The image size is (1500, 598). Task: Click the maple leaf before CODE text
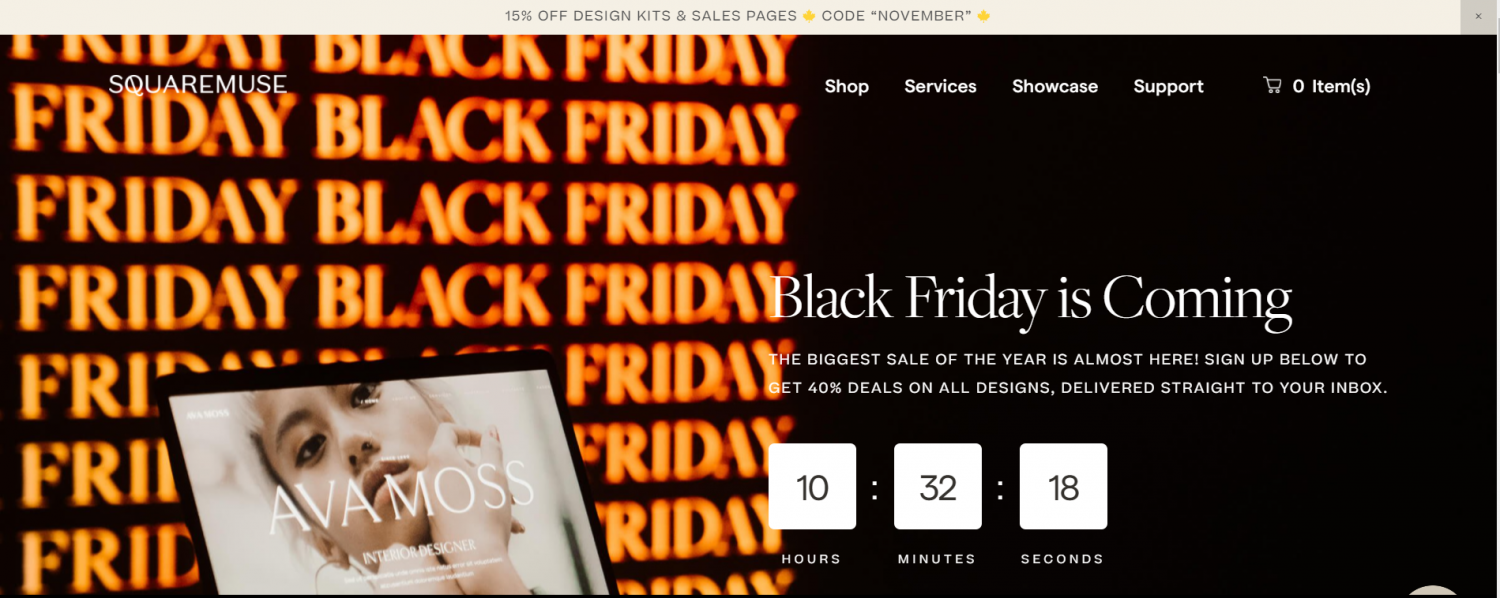(x=809, y=16)
